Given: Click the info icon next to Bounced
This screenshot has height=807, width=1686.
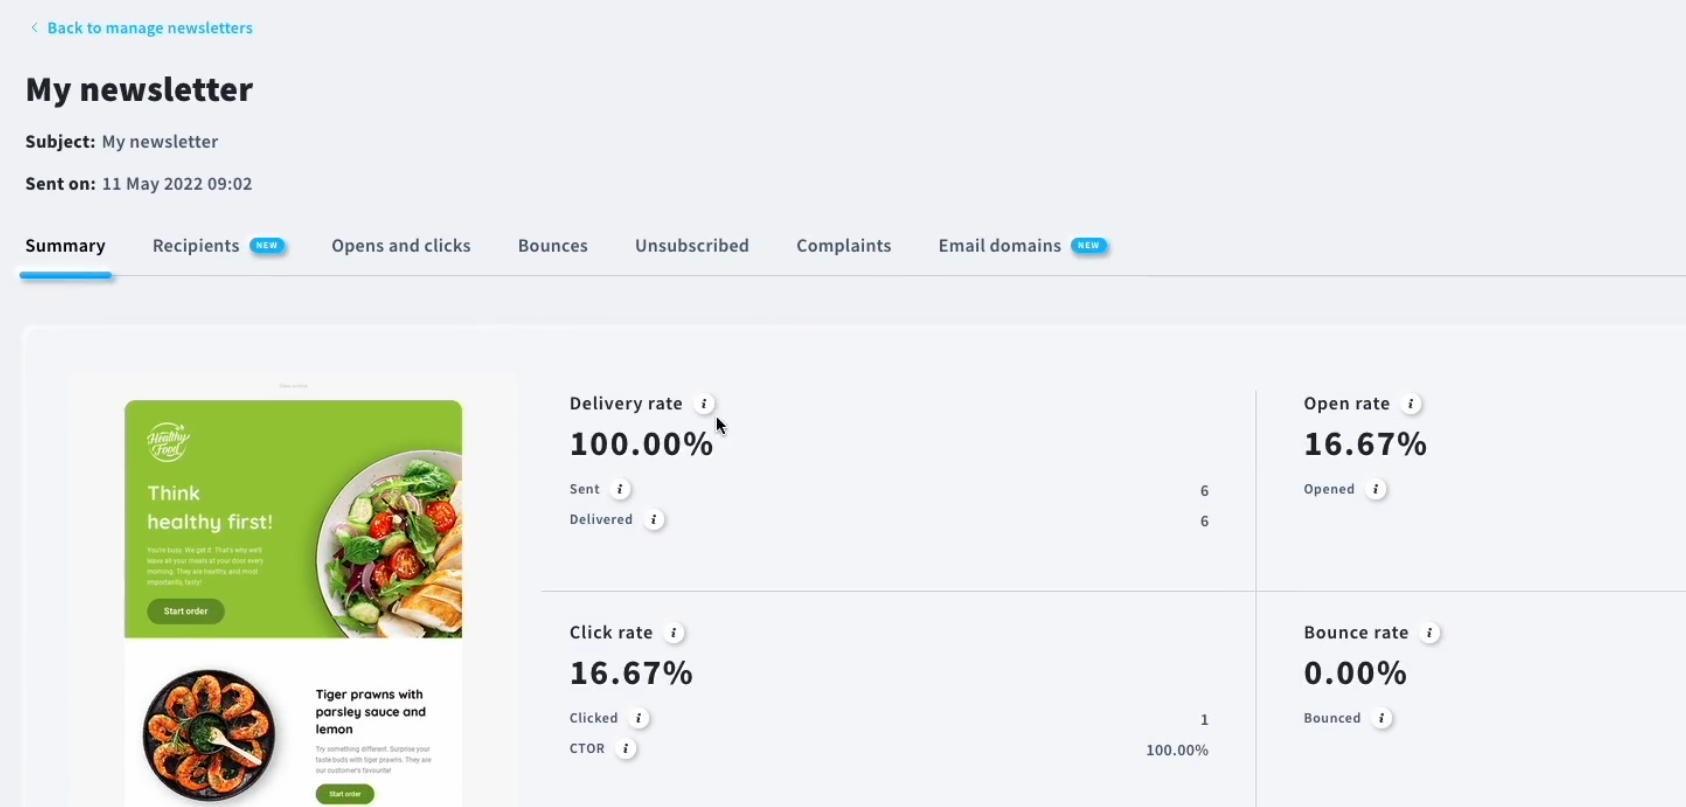Looking at the screenshot, I should pyautogui.click(x=1381, y=718).
